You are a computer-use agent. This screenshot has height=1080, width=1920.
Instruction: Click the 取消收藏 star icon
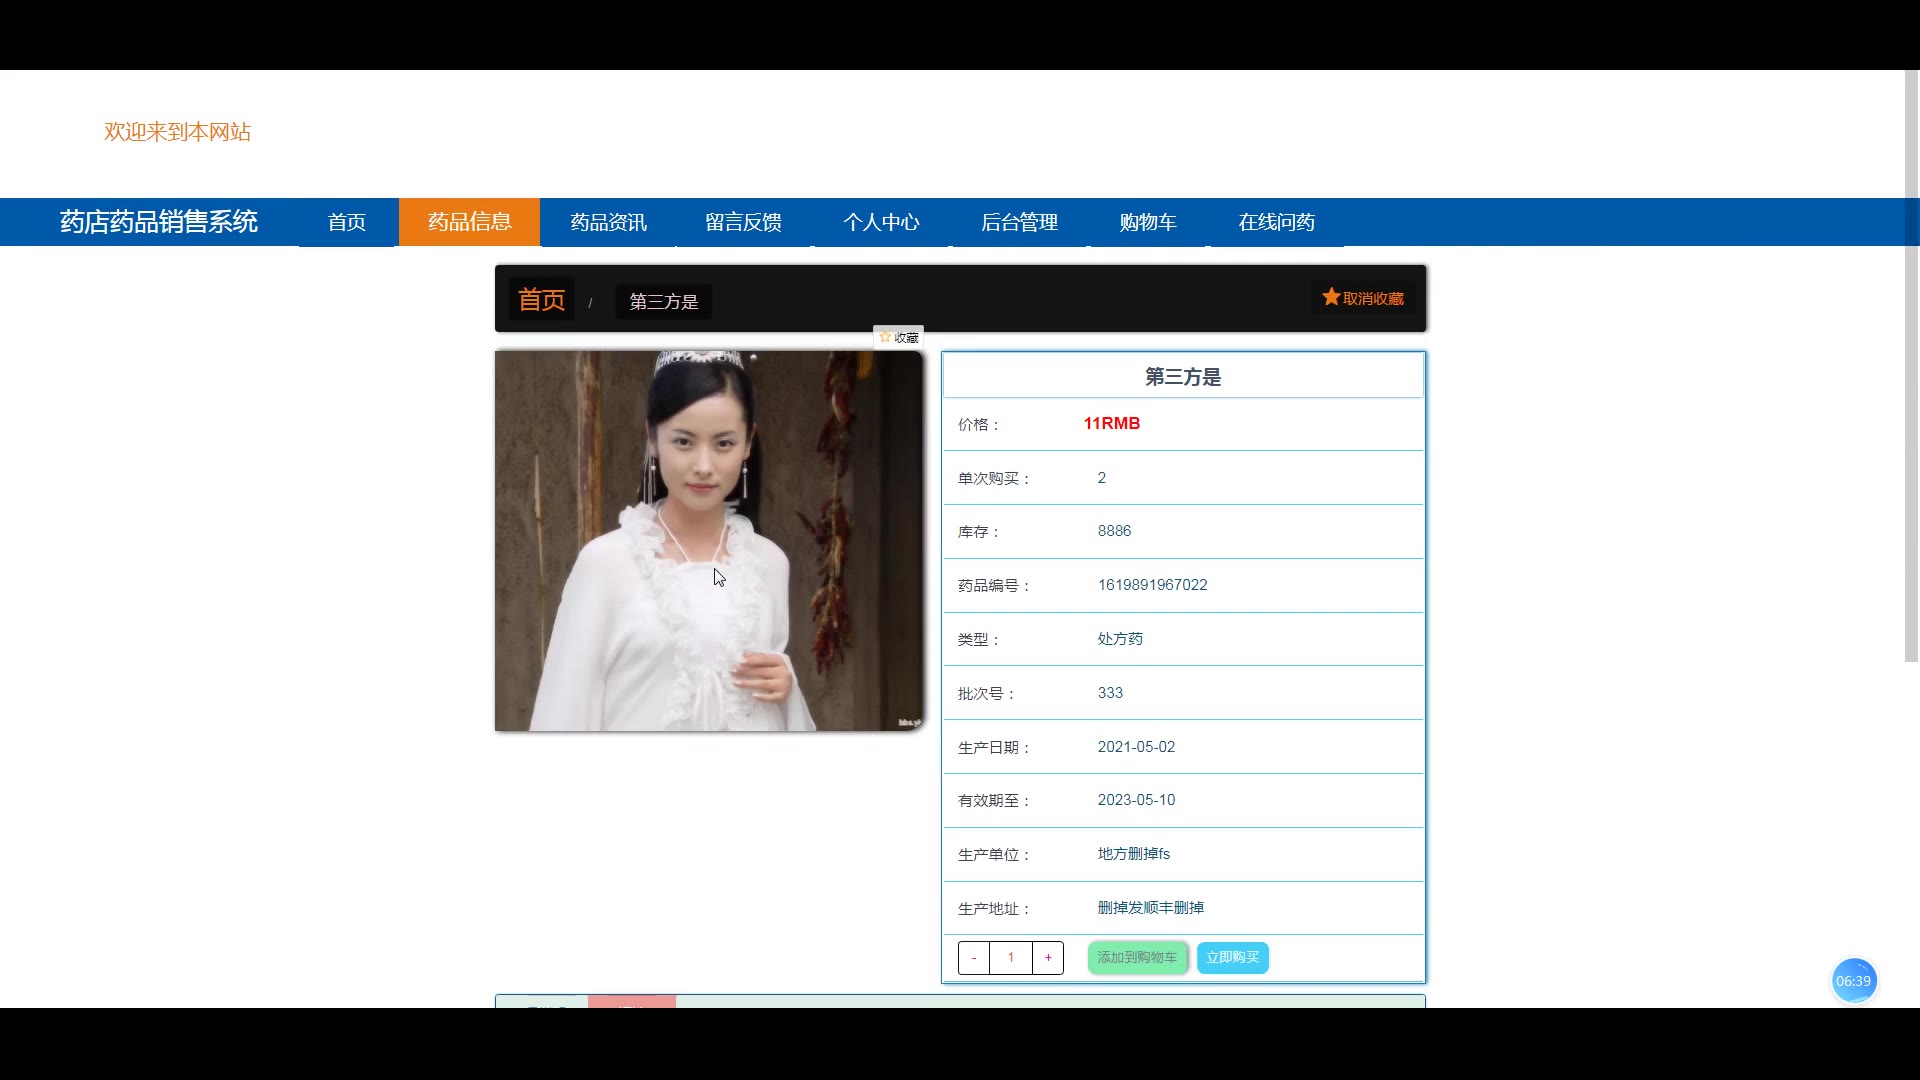(1331, 297)
